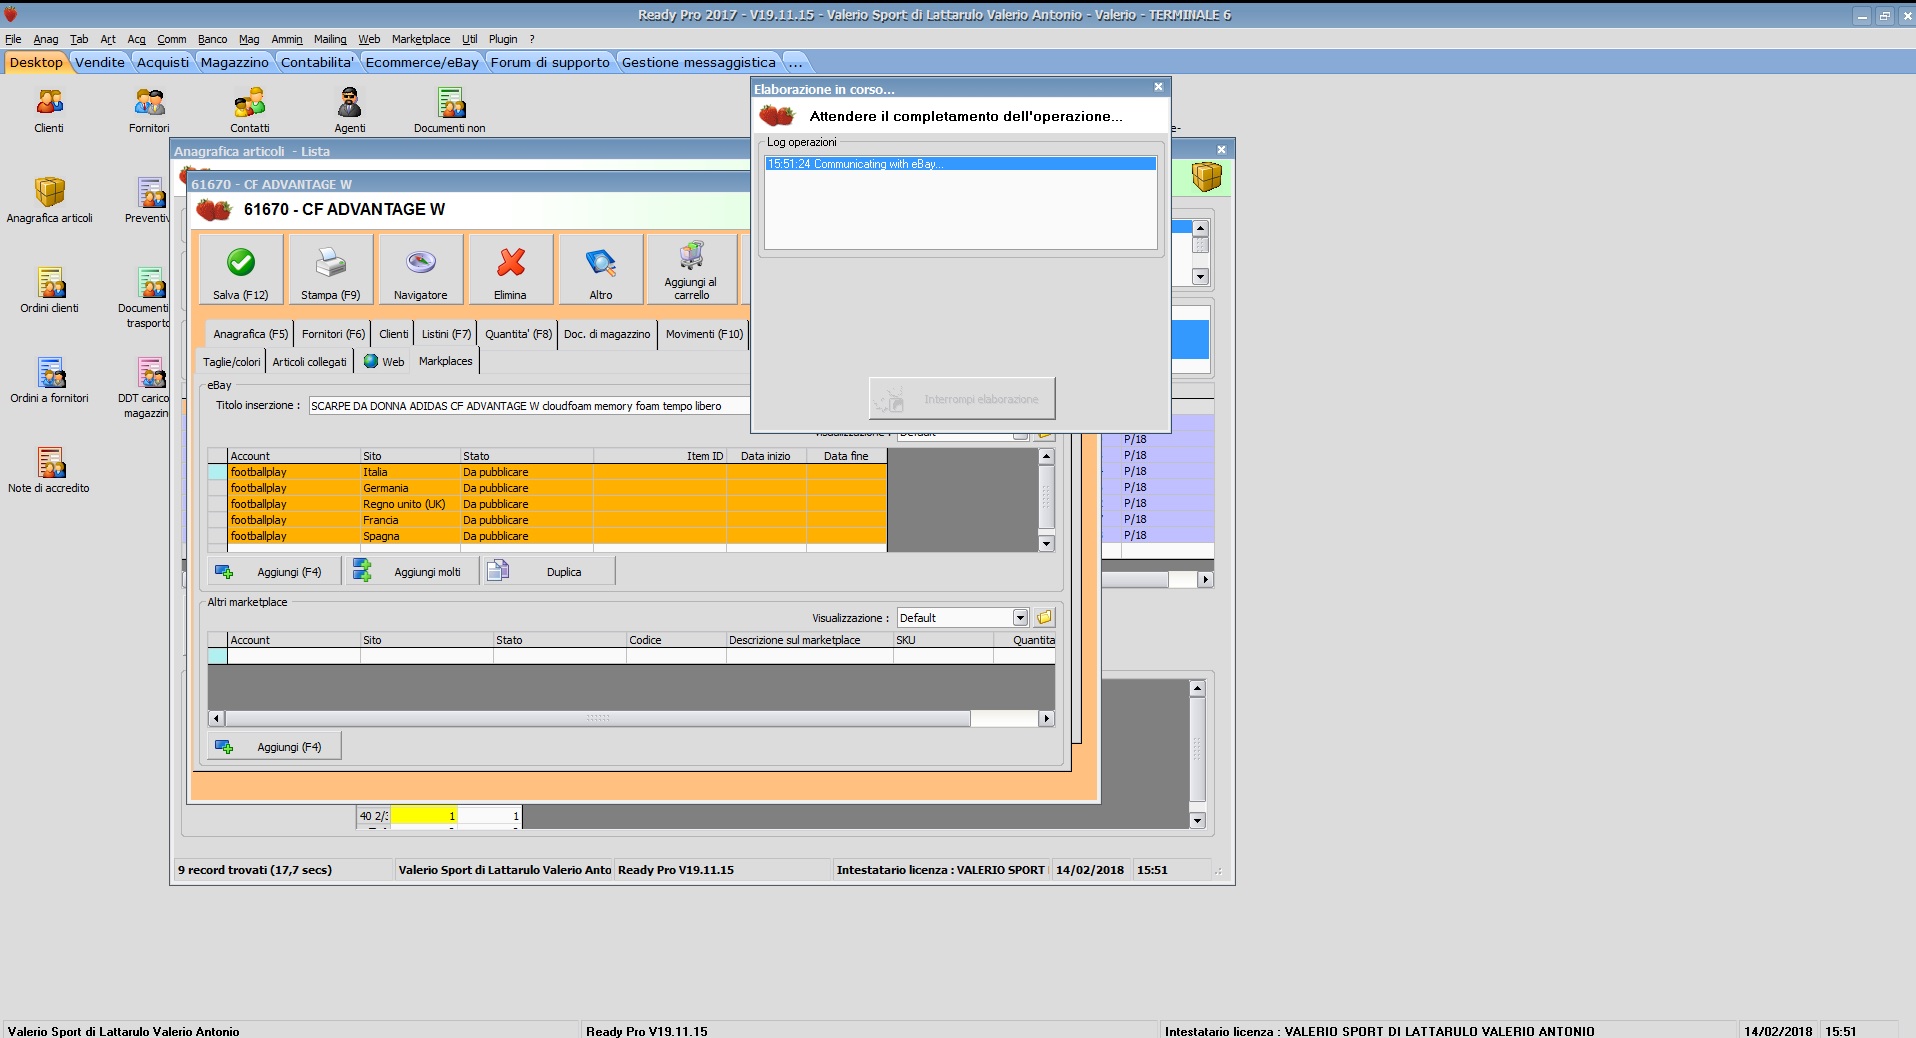
Task: Open the Documenti non desktop icon
Action: pos(449,110)
